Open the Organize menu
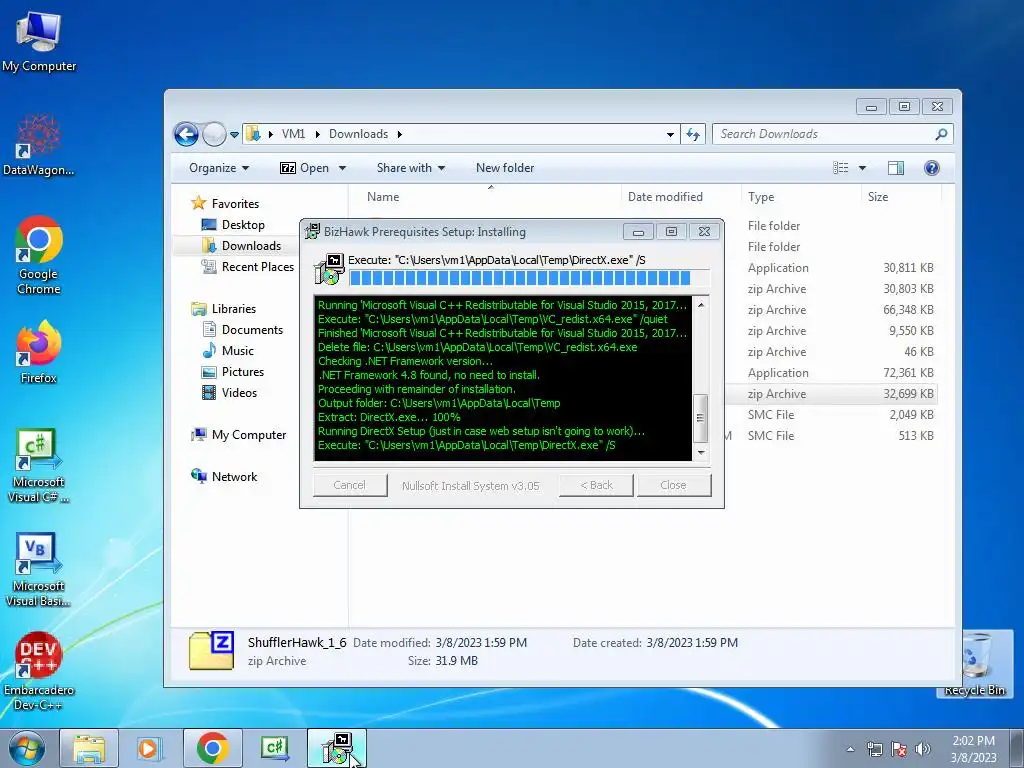1024x768 pixels. (x=219, y=168)
